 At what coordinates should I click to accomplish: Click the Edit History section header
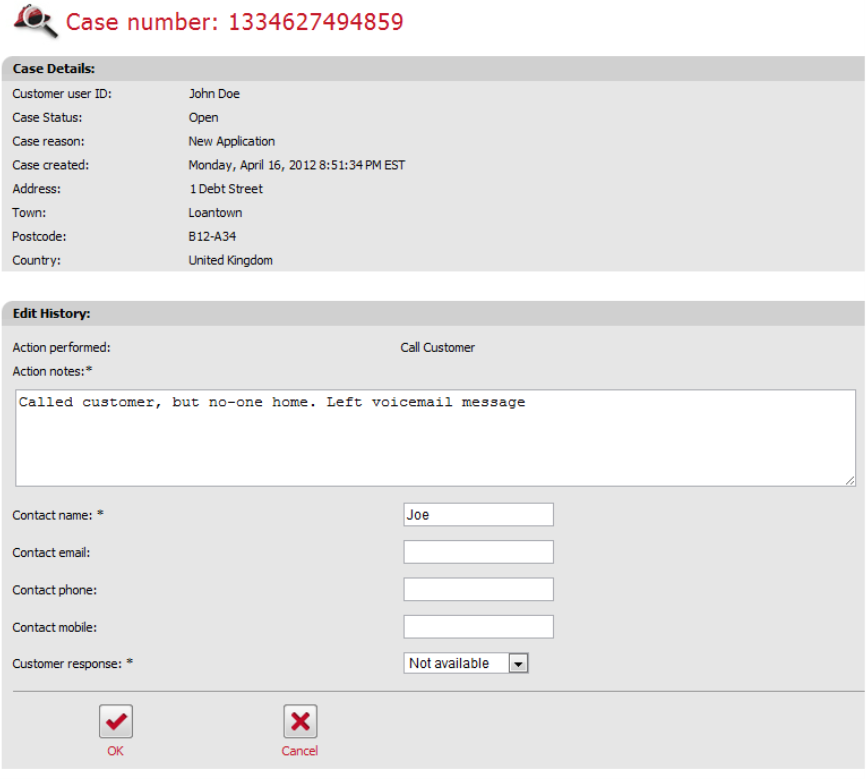pyautogui.click(x=52, y=314)
